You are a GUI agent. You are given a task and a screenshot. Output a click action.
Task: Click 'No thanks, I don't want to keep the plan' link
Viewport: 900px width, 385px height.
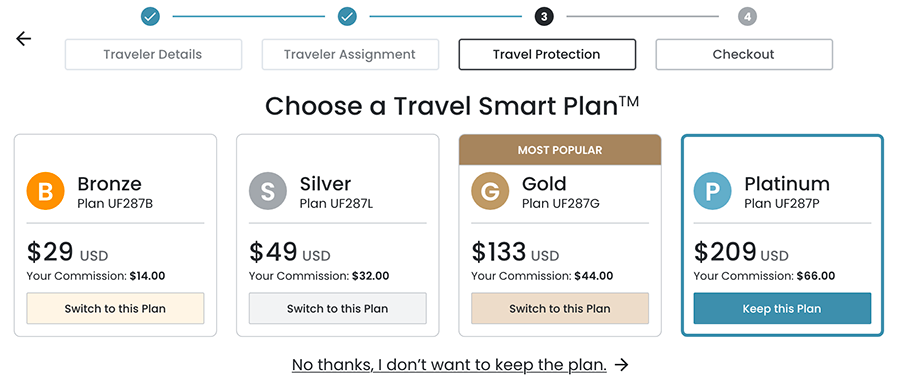point(449,365)
